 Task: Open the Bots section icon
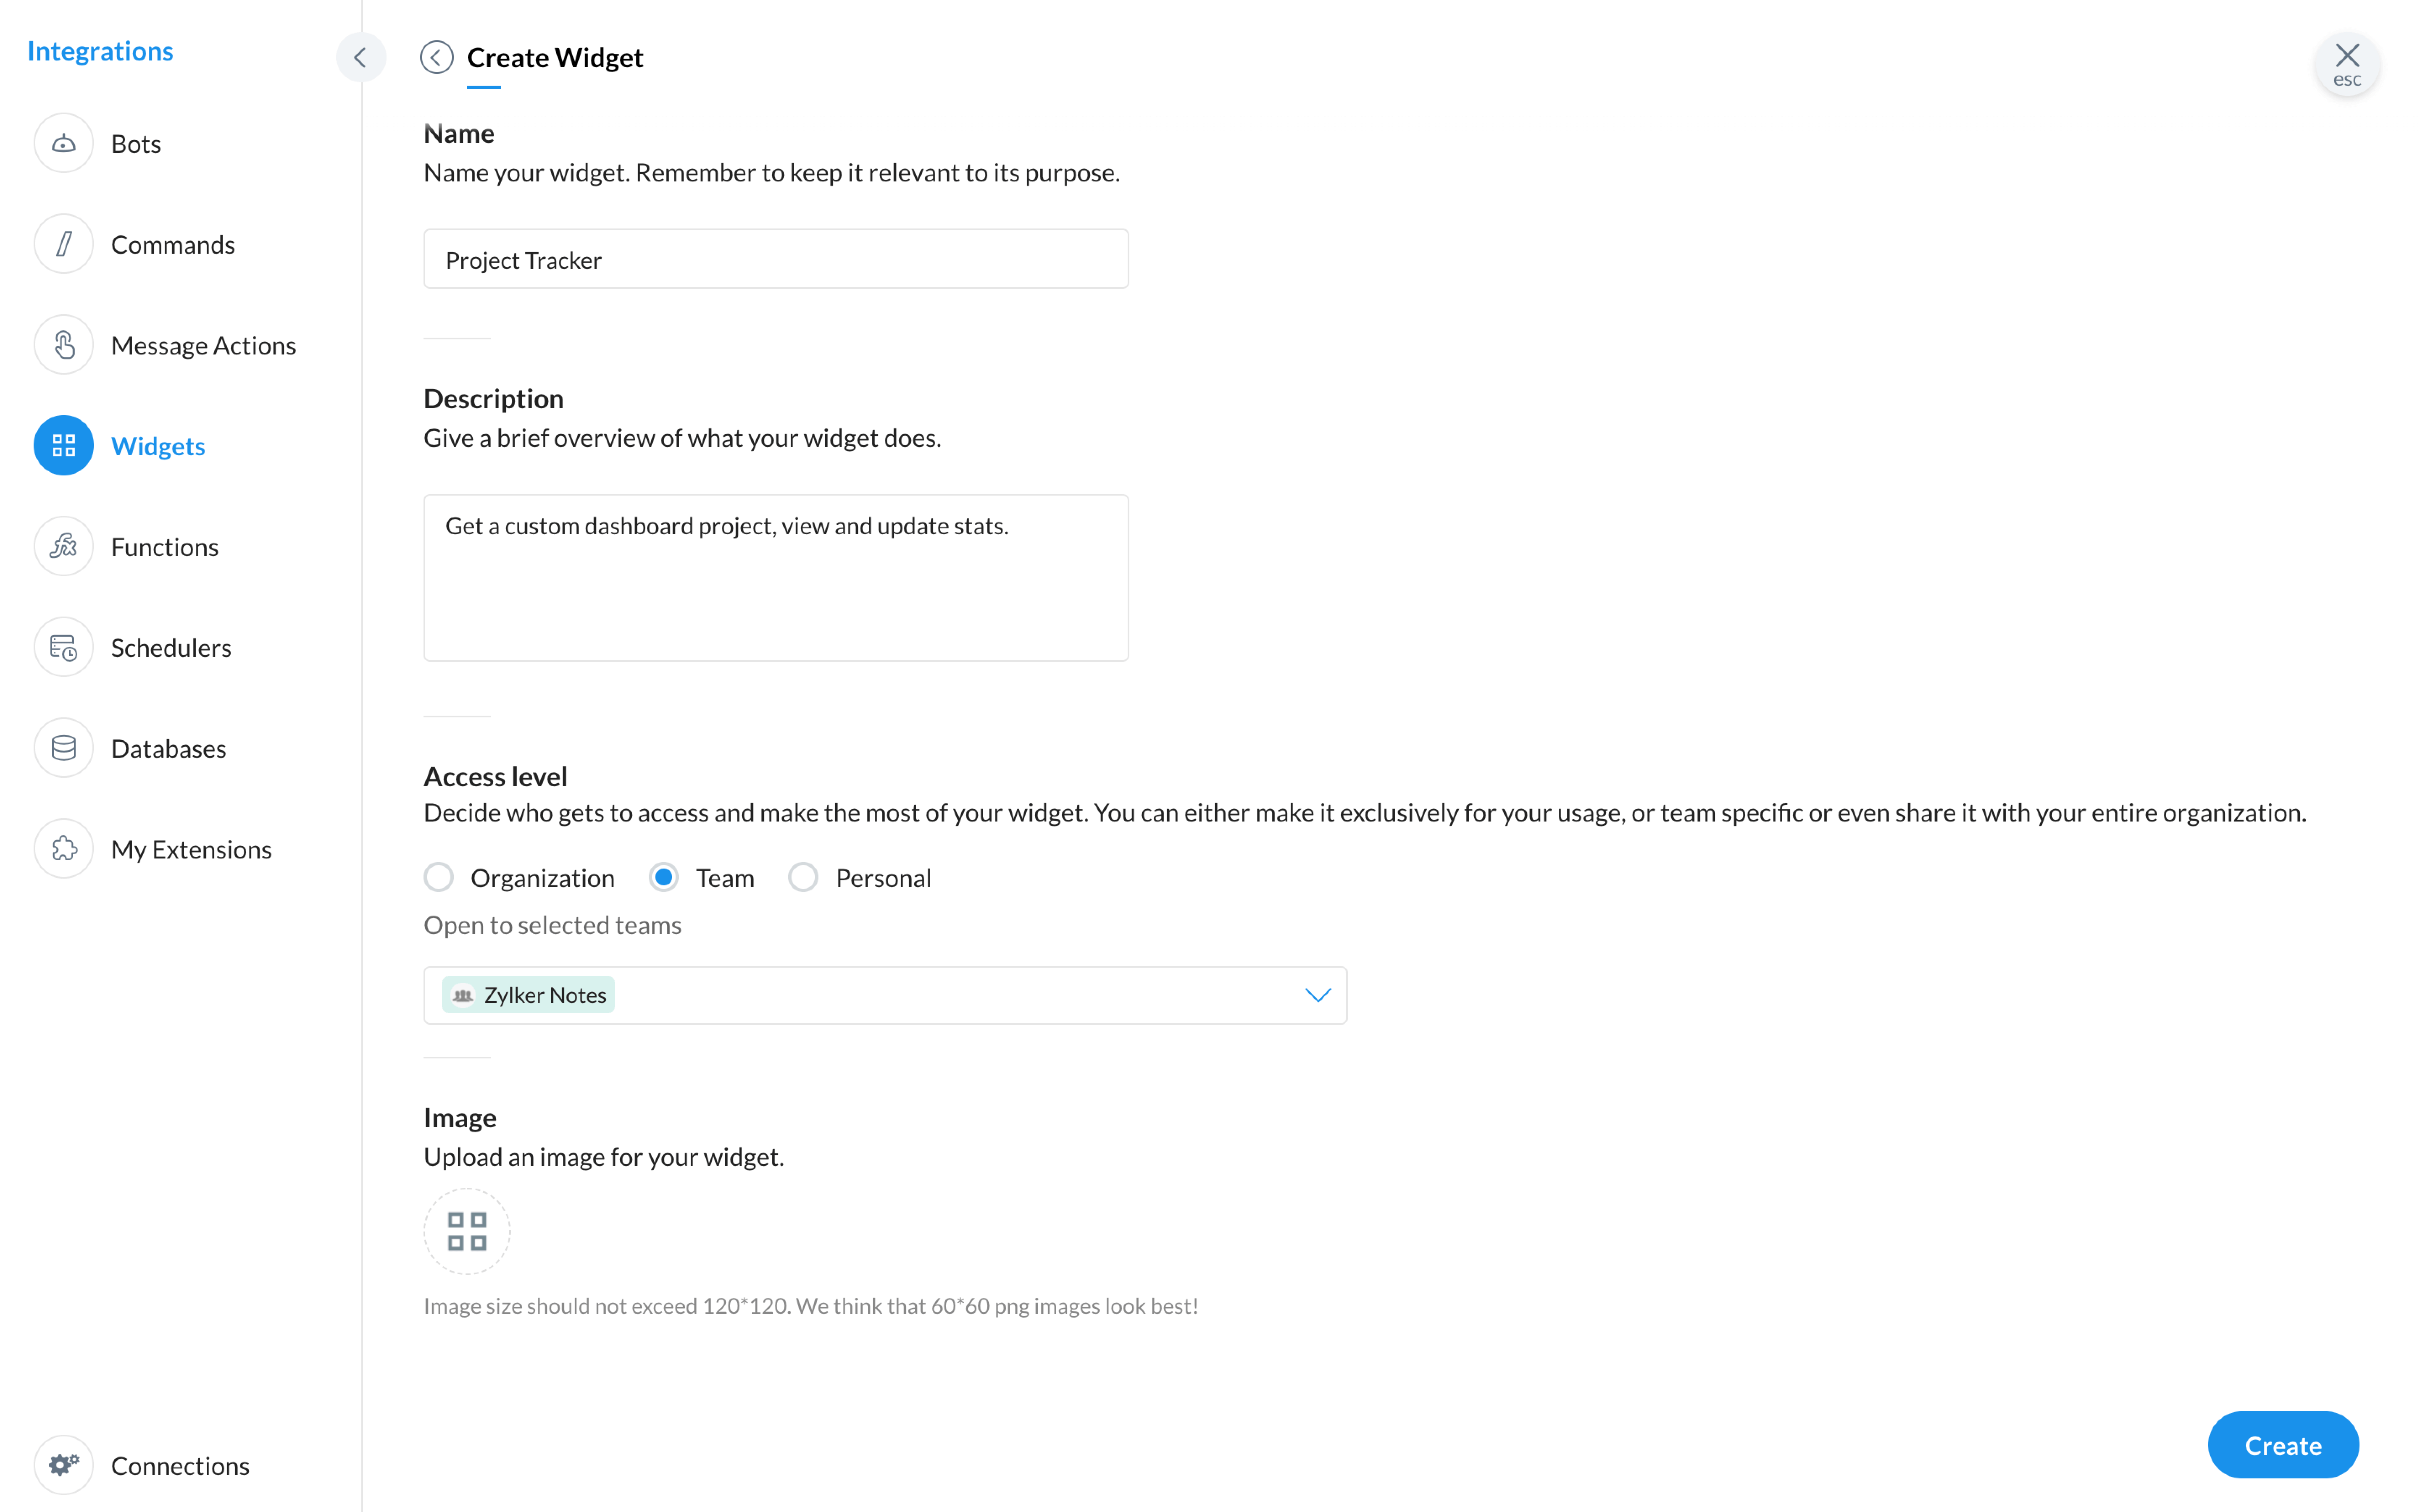[x=63, y=143]
